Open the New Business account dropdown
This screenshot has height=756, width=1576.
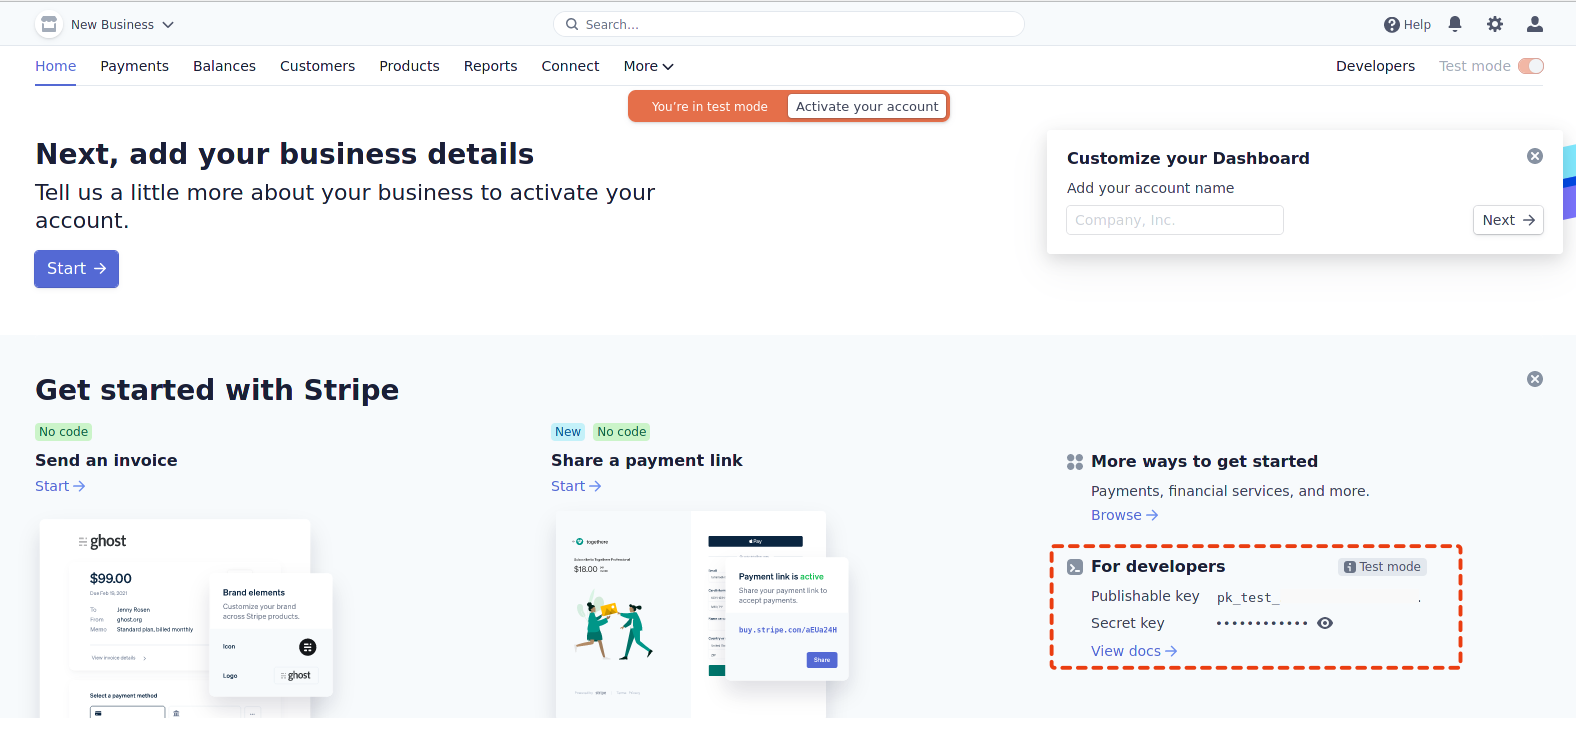coord(122,24)
